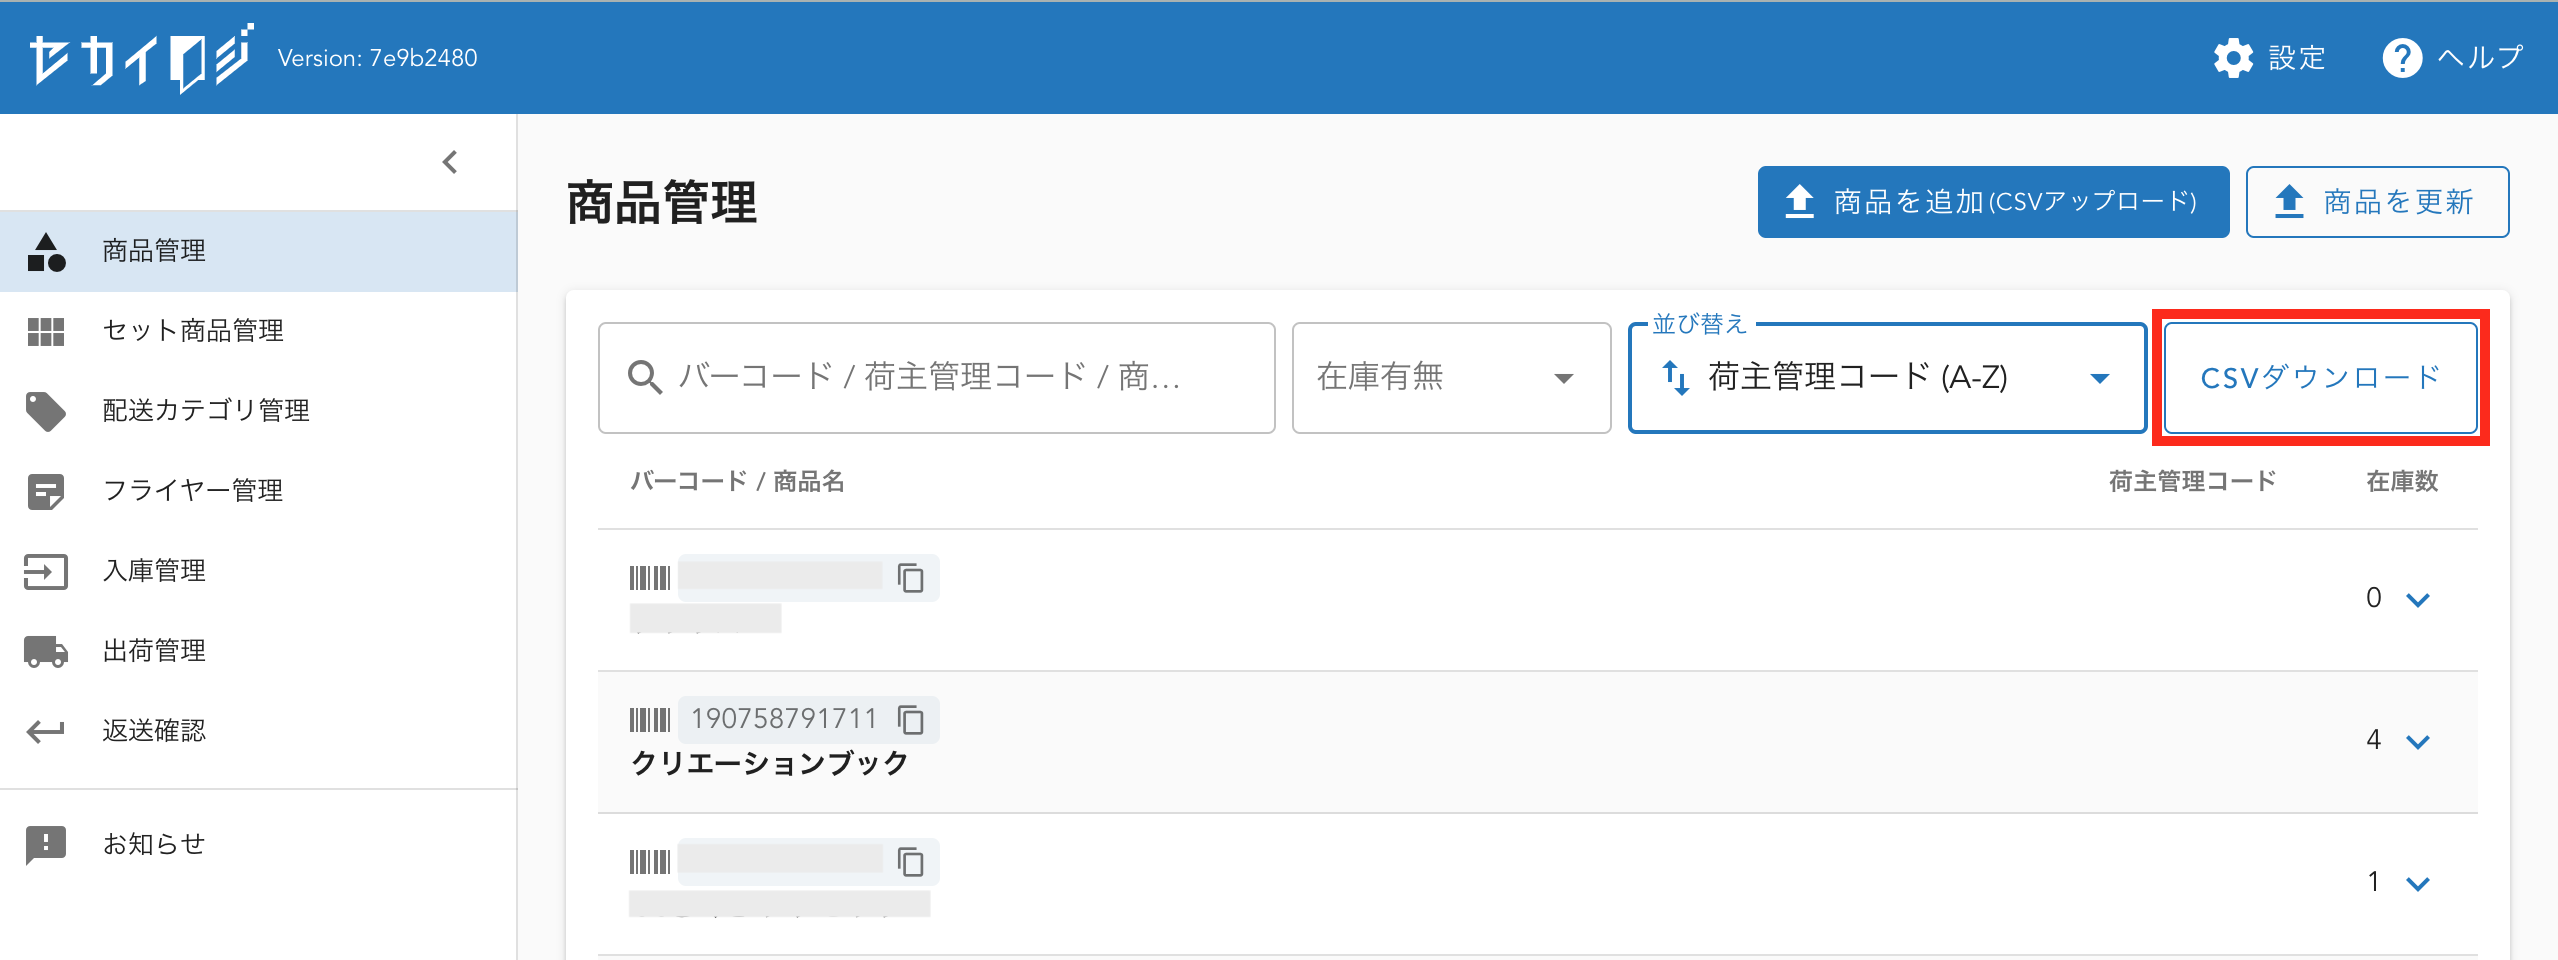Screen dimensions: 2558x960
Task: Click the 入庫管理 arrow-in-box icon
Action: click(46, 571)
